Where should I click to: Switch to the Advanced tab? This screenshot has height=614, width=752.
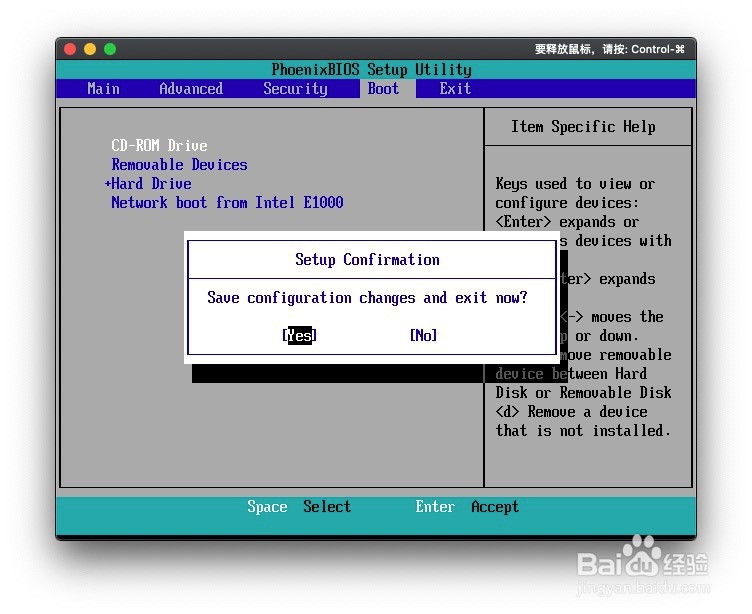click(x=191, y=89)
